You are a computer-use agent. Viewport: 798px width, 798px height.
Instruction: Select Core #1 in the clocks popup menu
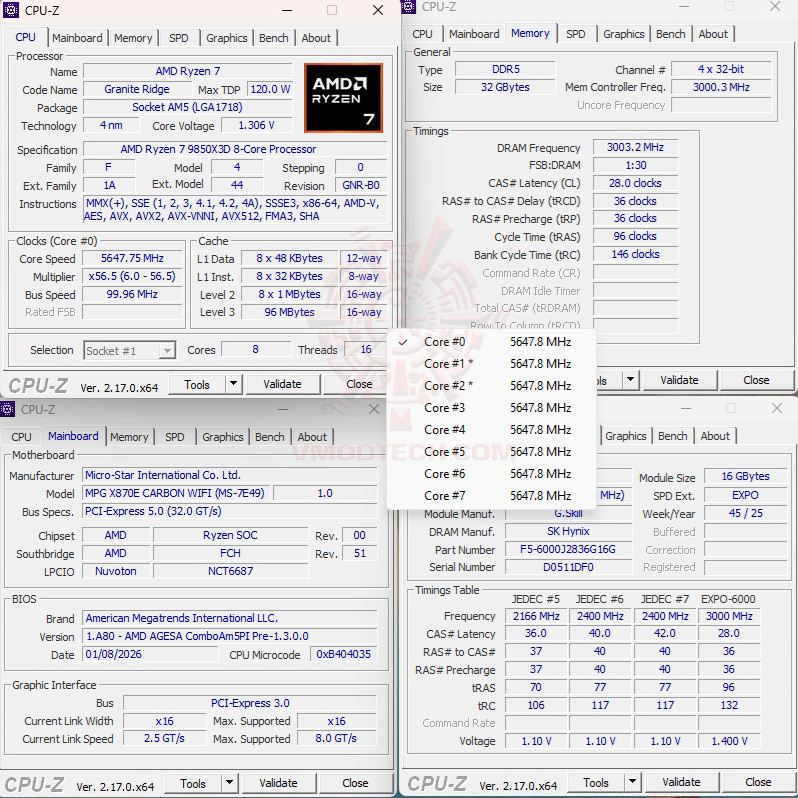491,364
